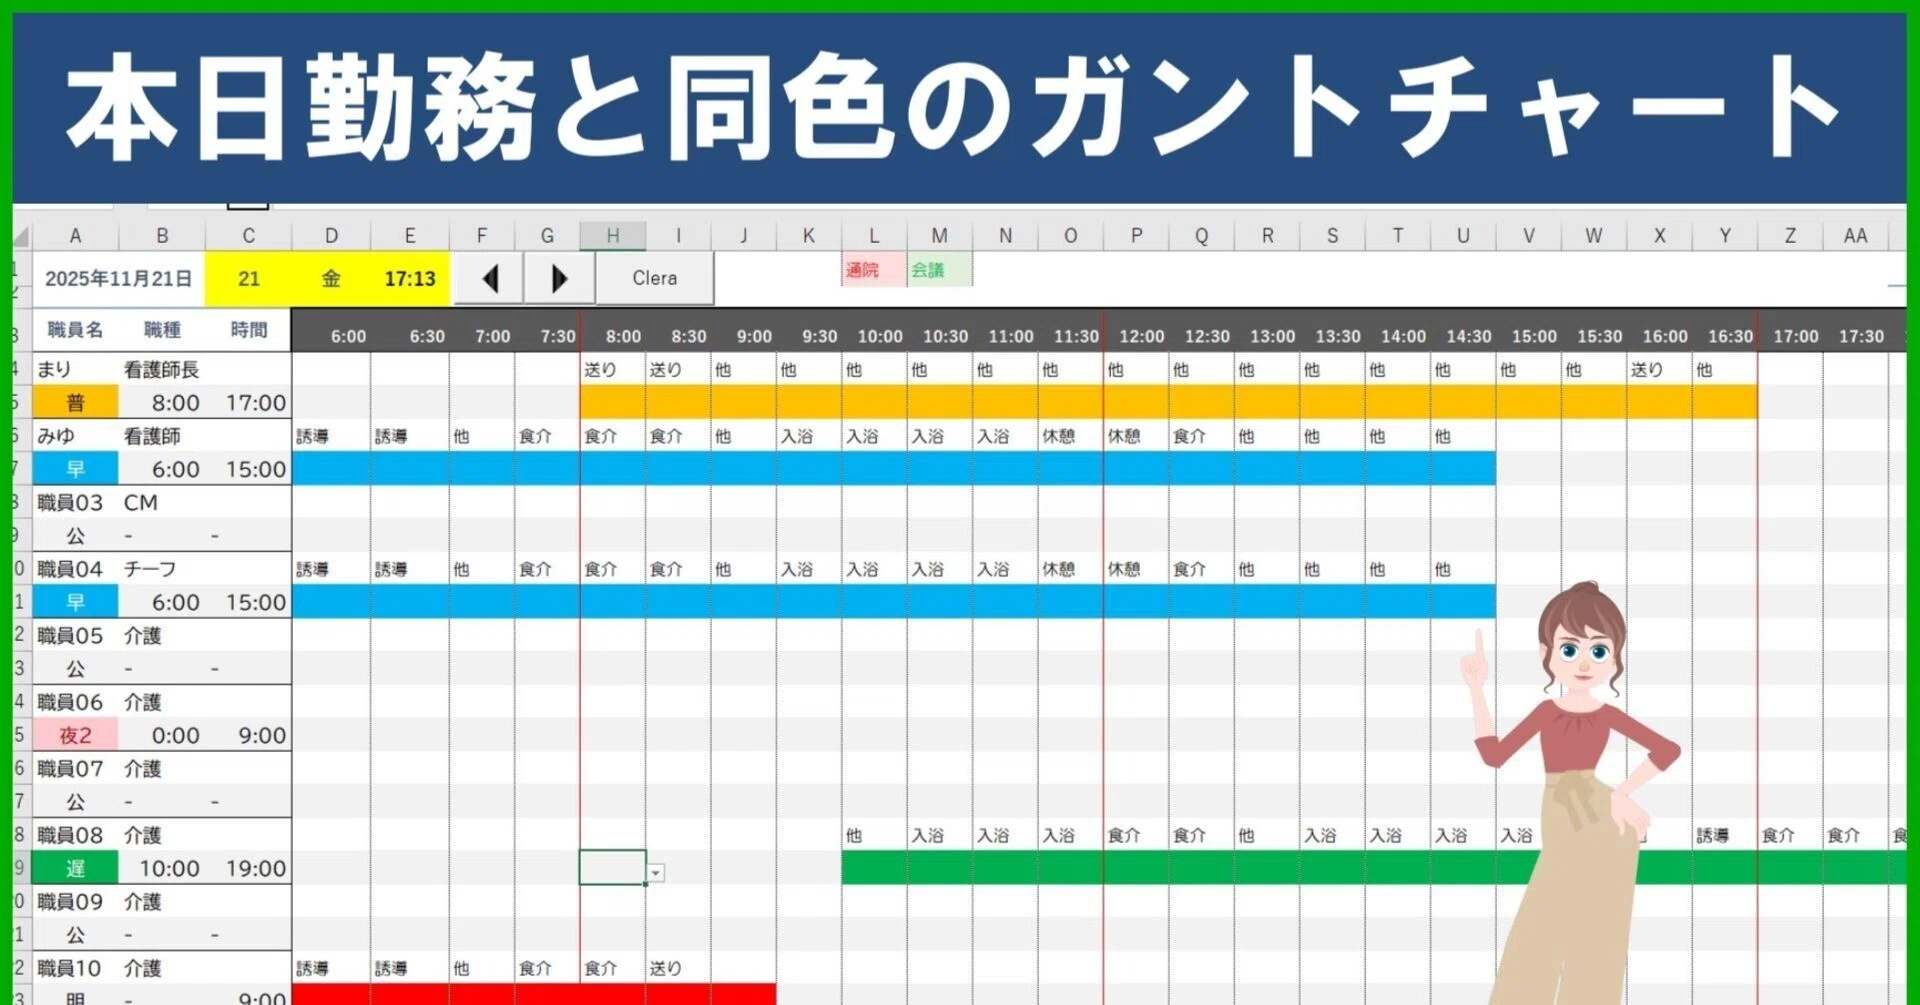Click the pink 夜2 shift cell
The image size is (1920, 1005).
point(75,735)
